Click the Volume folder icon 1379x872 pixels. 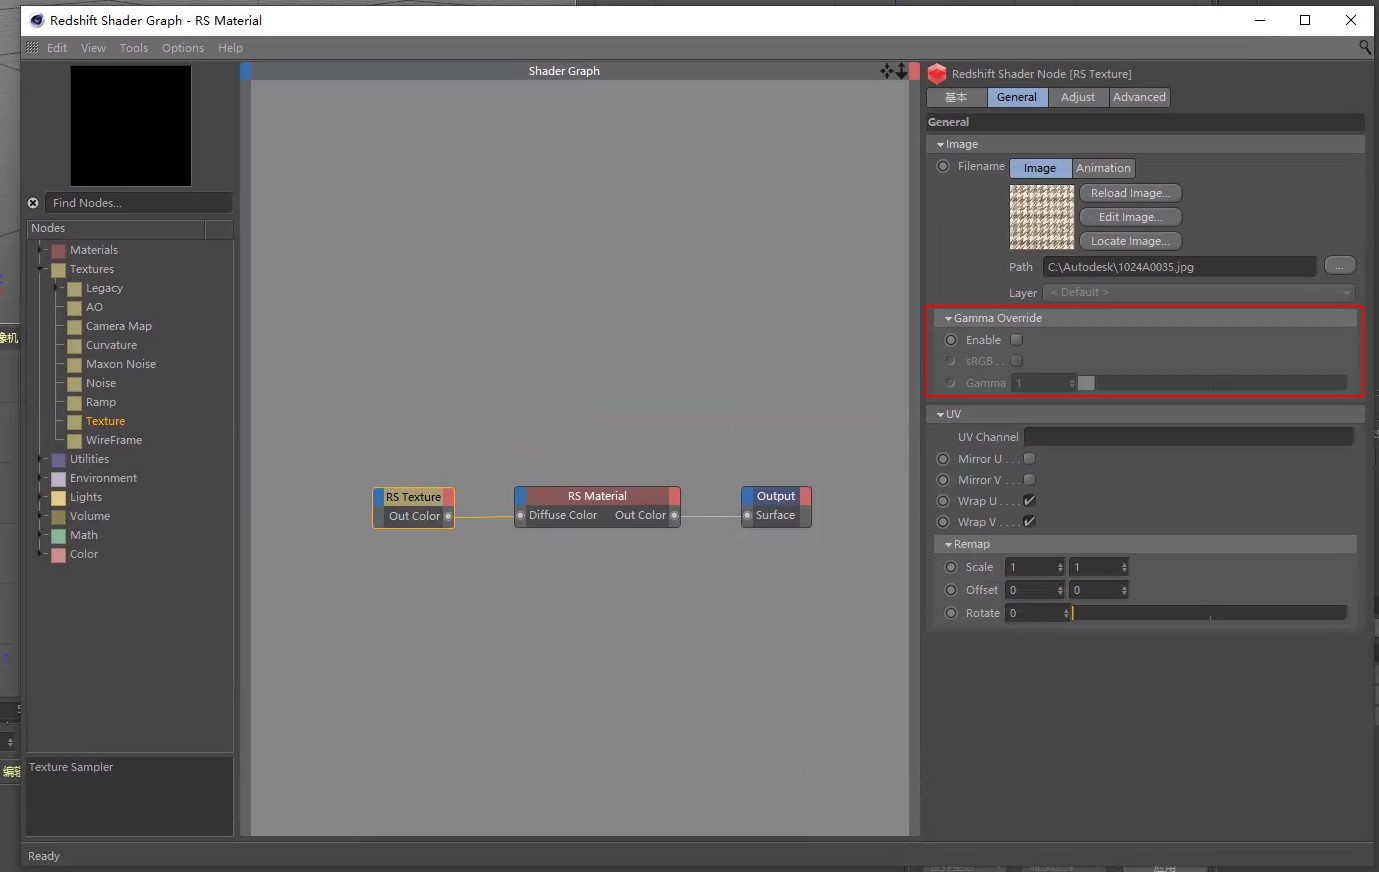coord(59,517)
